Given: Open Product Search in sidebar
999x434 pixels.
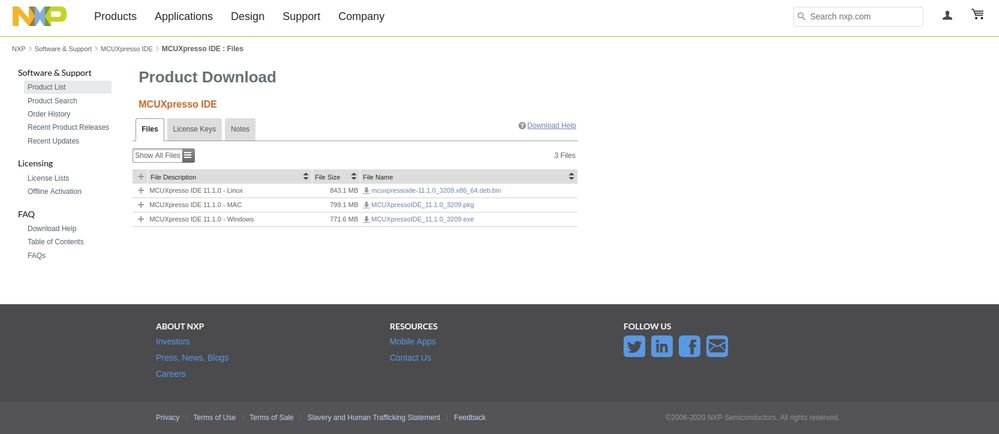Looking at the screenshot, I should click(52, 101).
